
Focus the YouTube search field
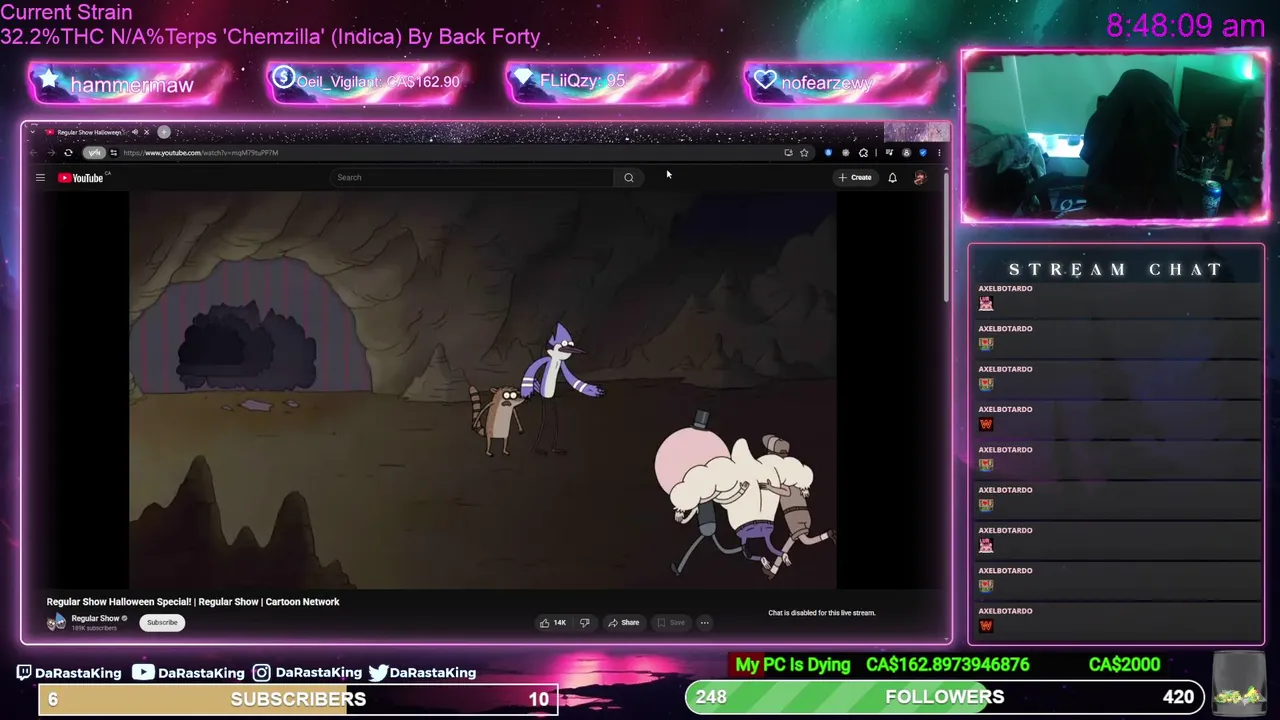coord(472,177)
